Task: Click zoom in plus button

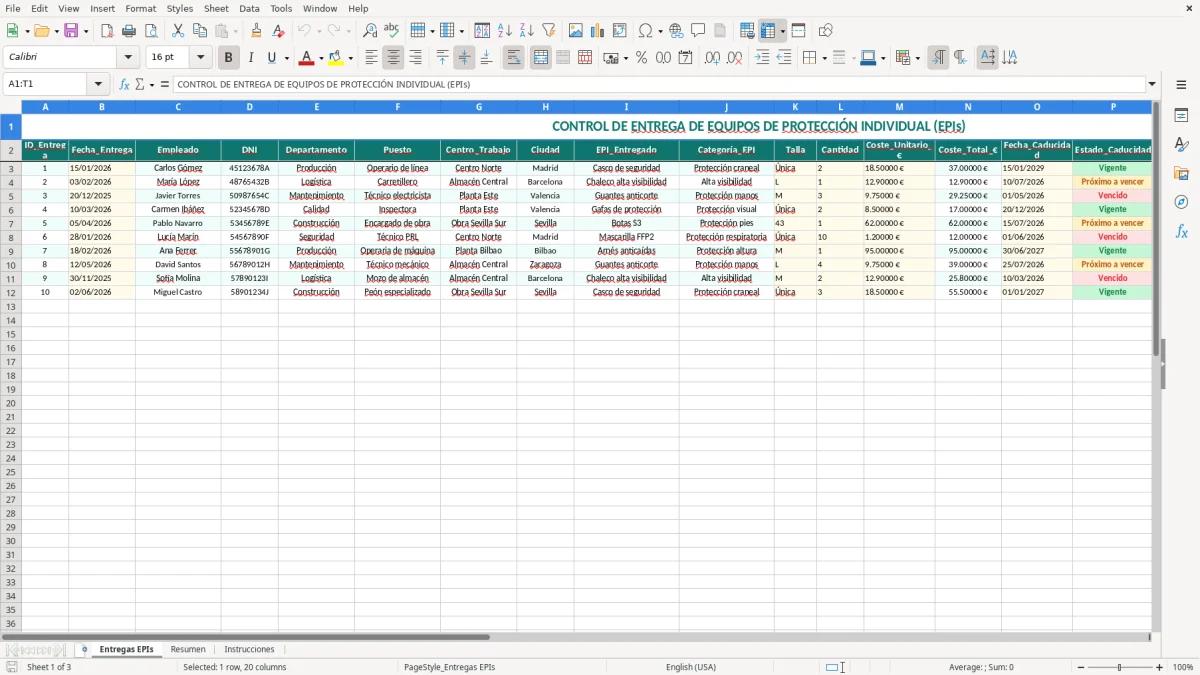Action: click(x=1160, y=667)
